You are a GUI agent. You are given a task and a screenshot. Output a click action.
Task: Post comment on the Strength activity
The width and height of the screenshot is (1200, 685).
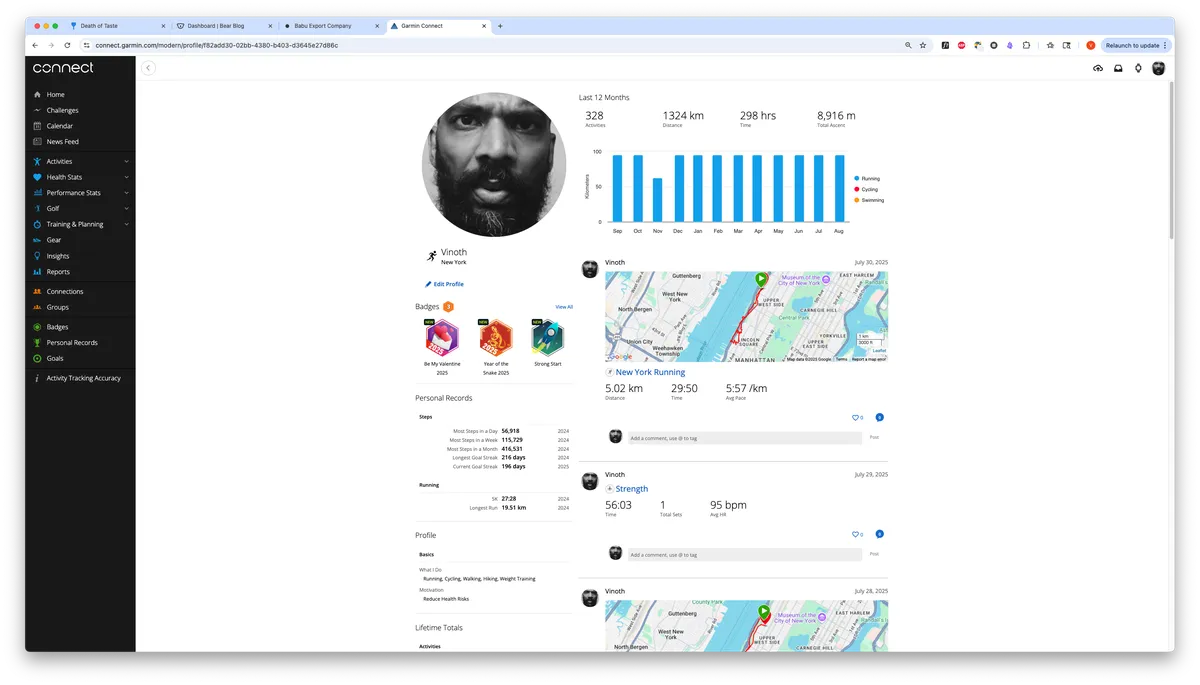[874, 554]
